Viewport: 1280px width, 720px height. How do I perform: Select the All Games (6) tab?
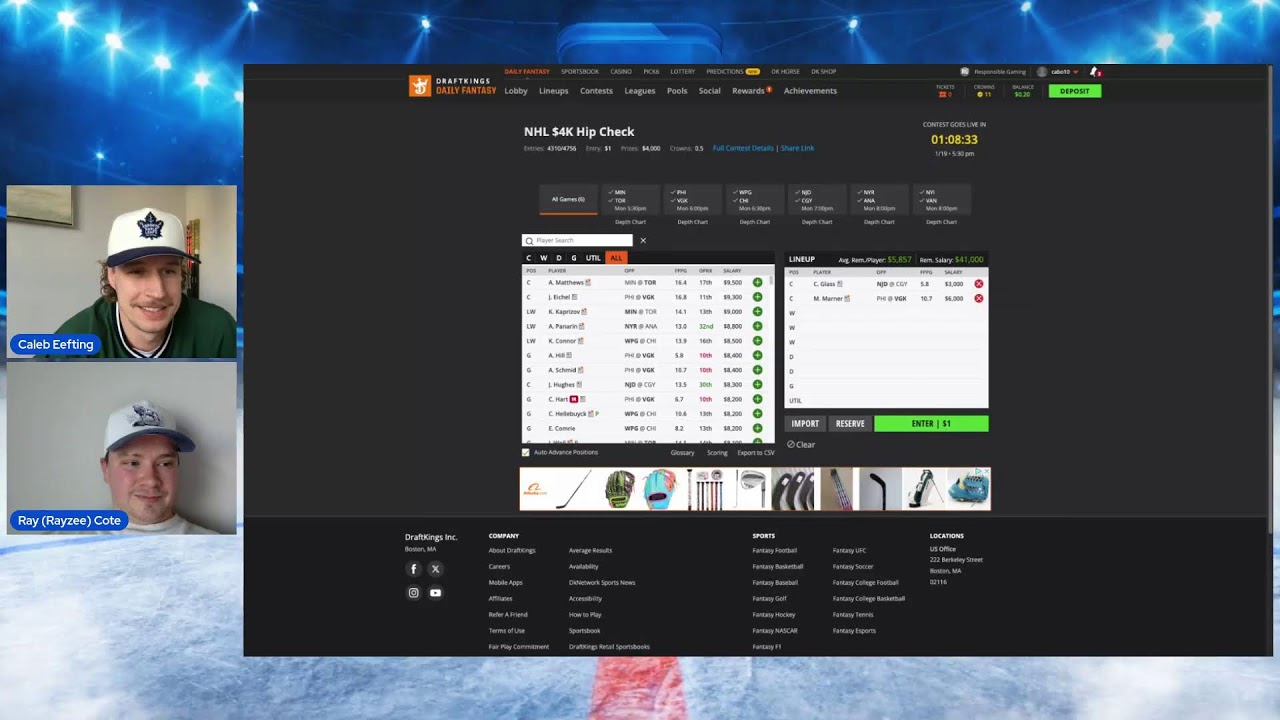(x=568, y=200)
